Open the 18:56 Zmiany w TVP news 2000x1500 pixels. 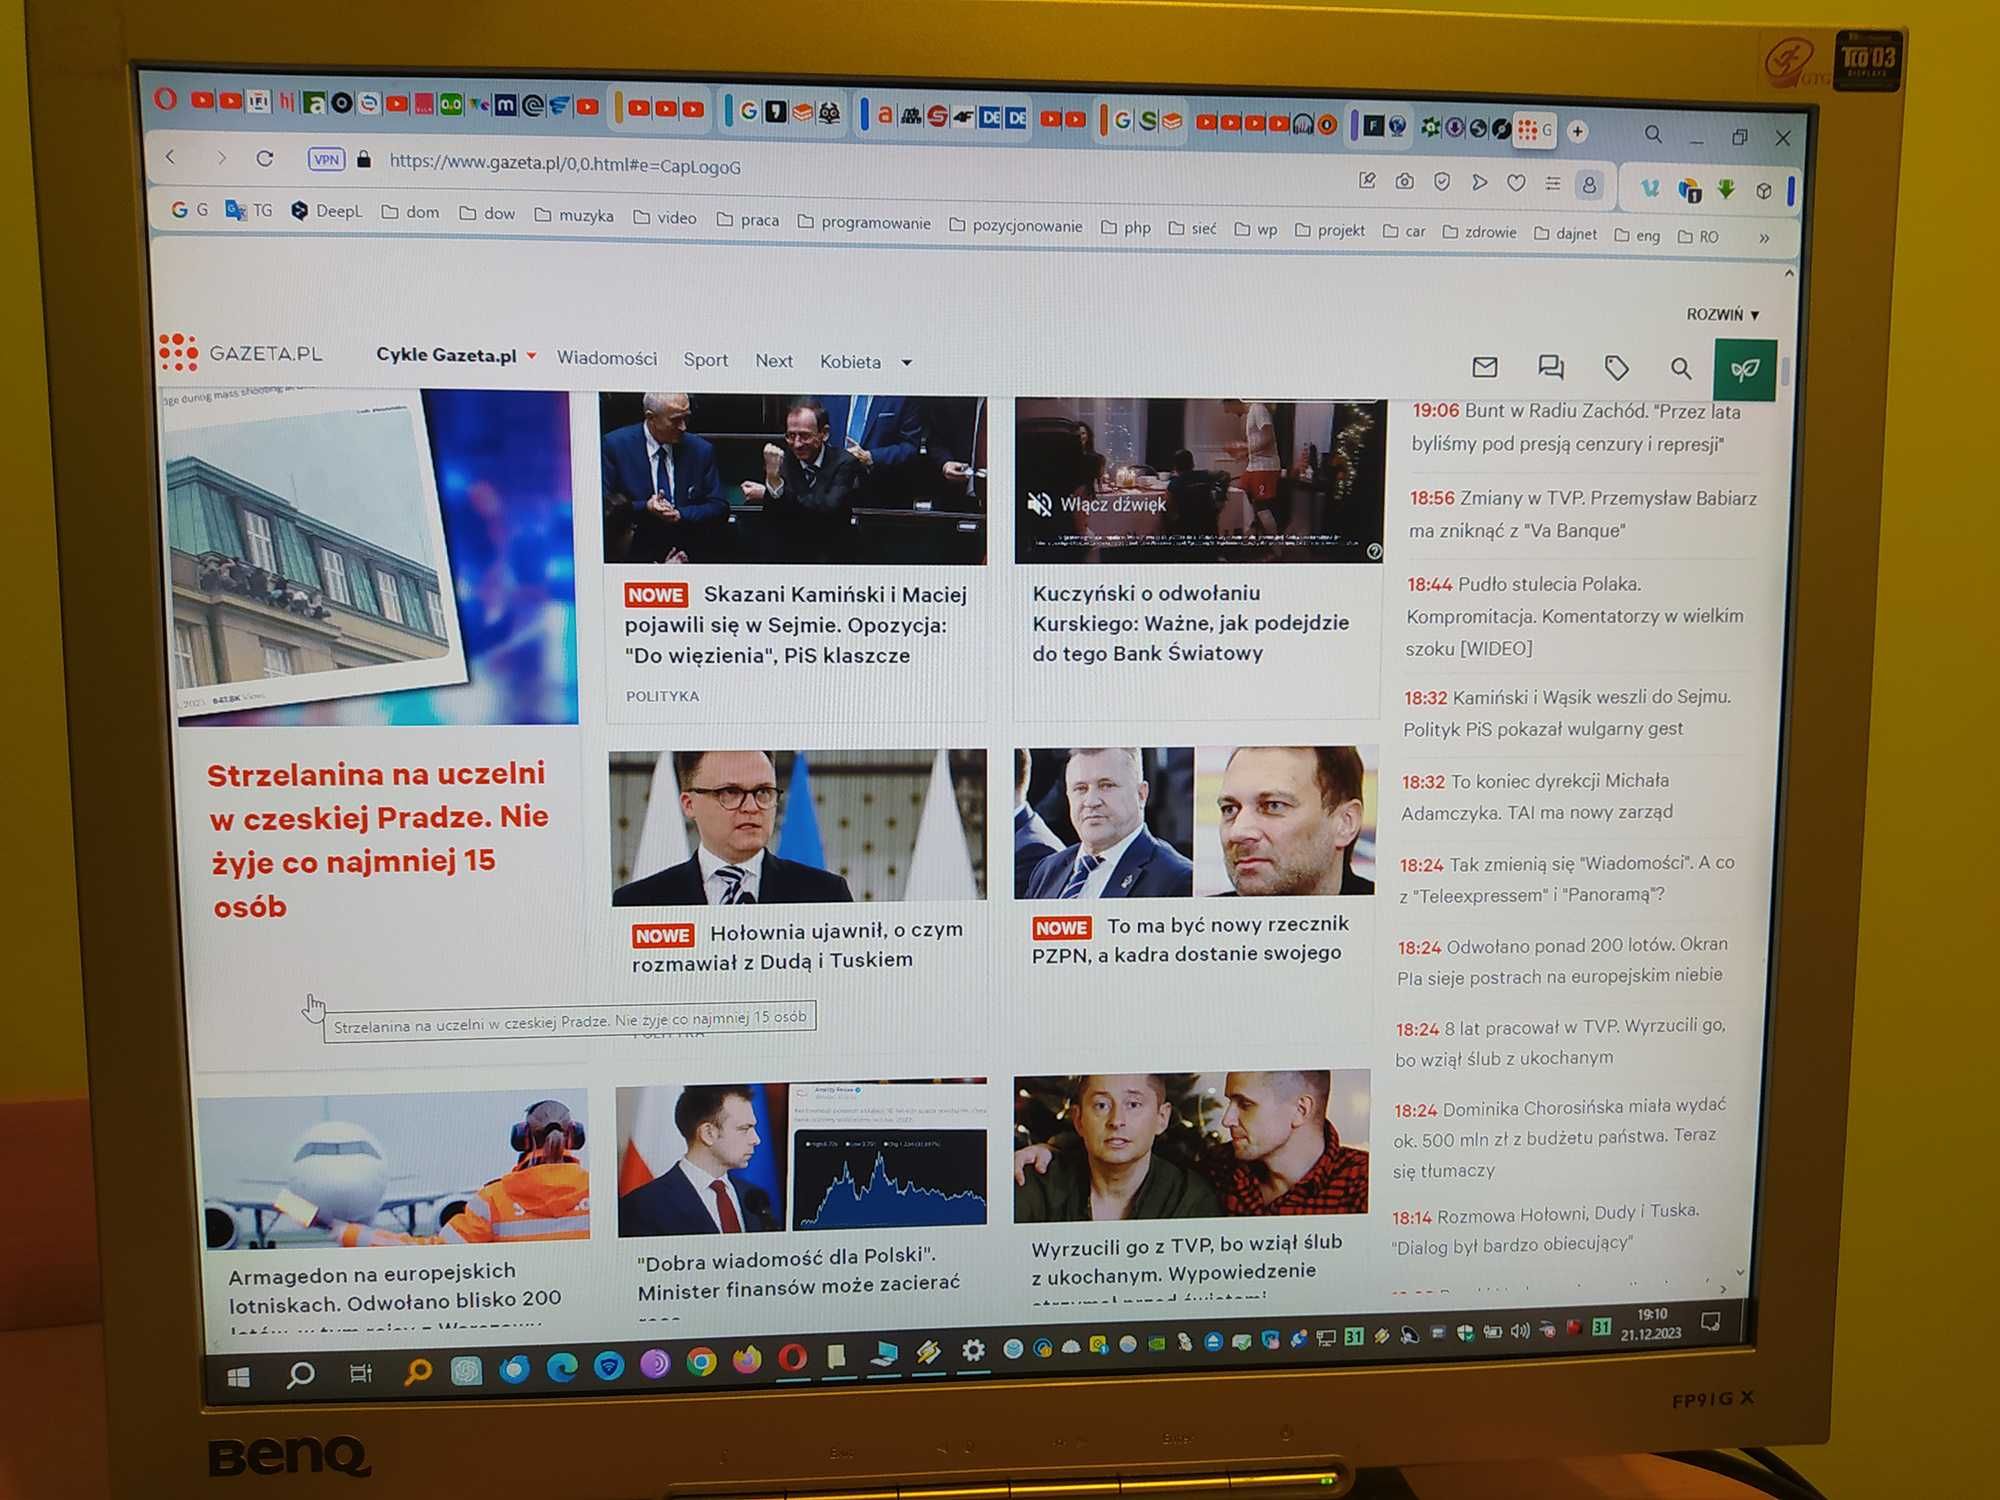(x=1582, y=514)
